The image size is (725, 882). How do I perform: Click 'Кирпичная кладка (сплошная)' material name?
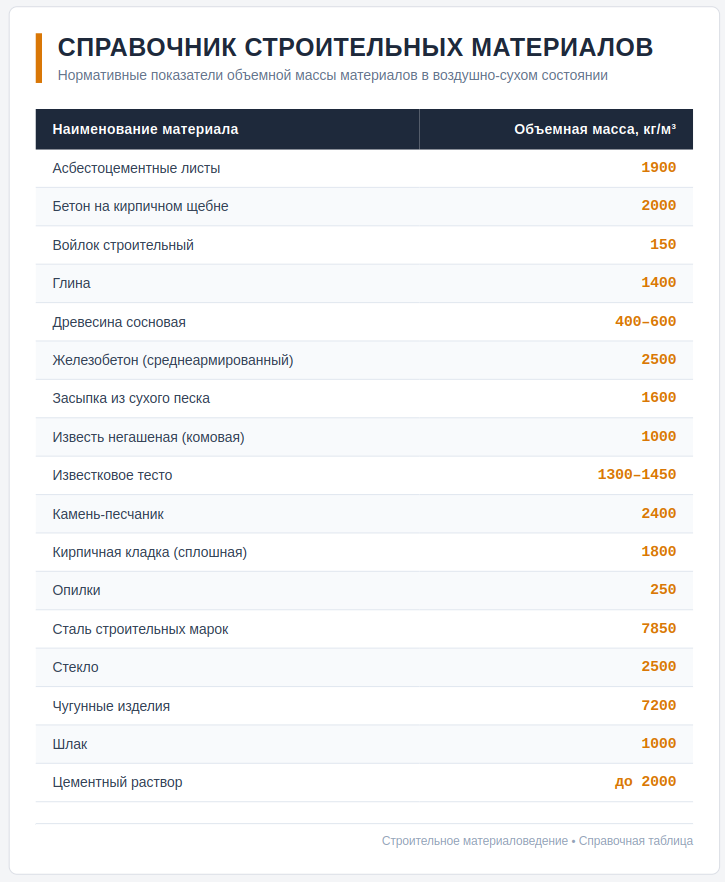tap(150, 552)
